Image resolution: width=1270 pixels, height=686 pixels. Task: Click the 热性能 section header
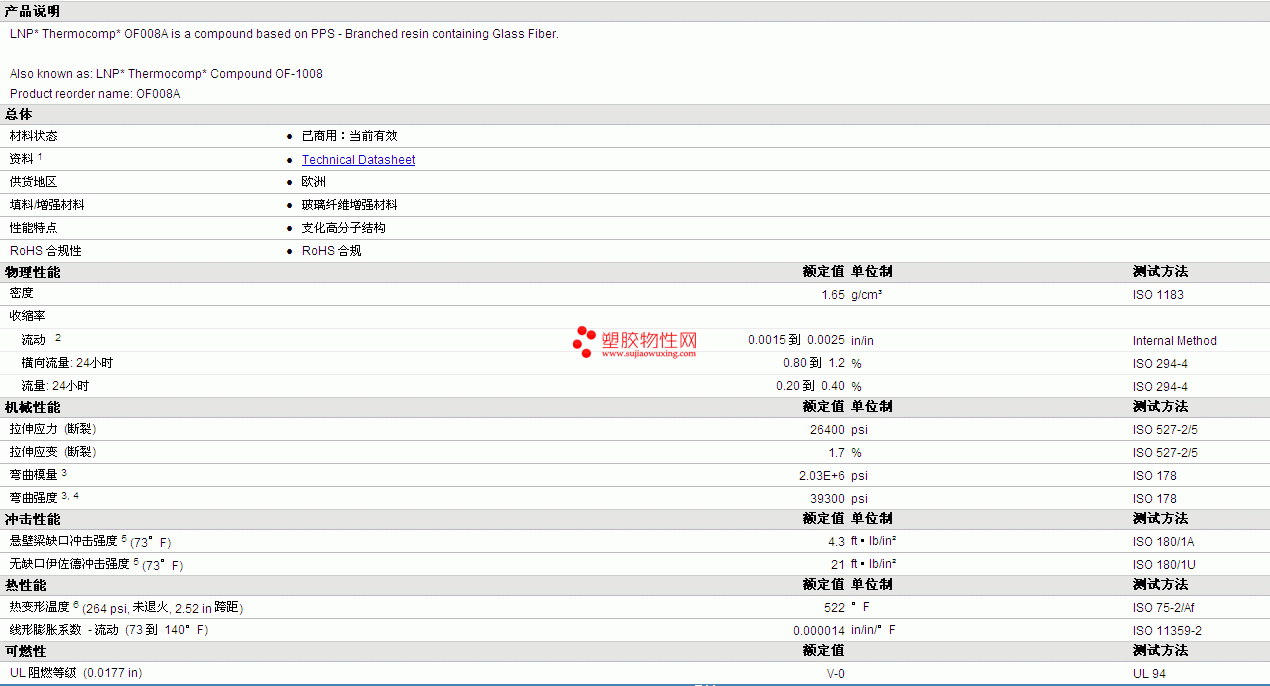[26, 585]
